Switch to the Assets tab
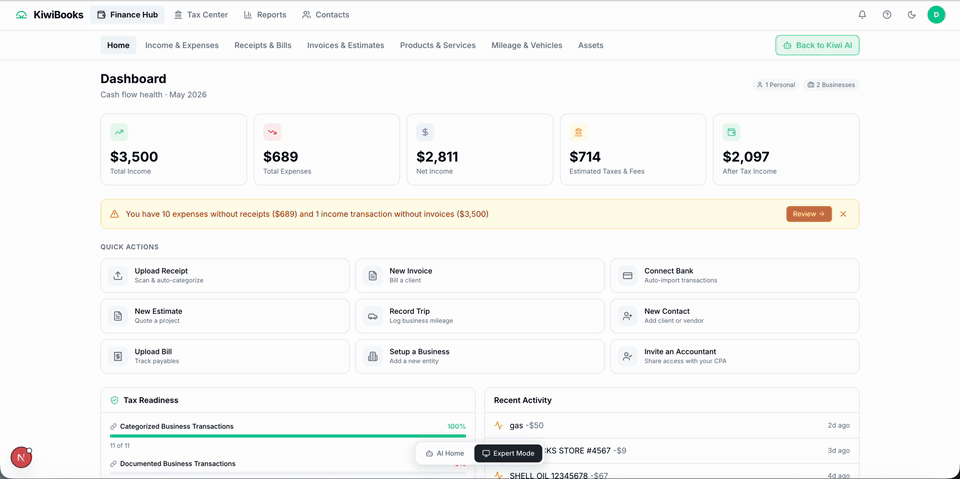Screen dimensions: 960x479 click(591, 45)
